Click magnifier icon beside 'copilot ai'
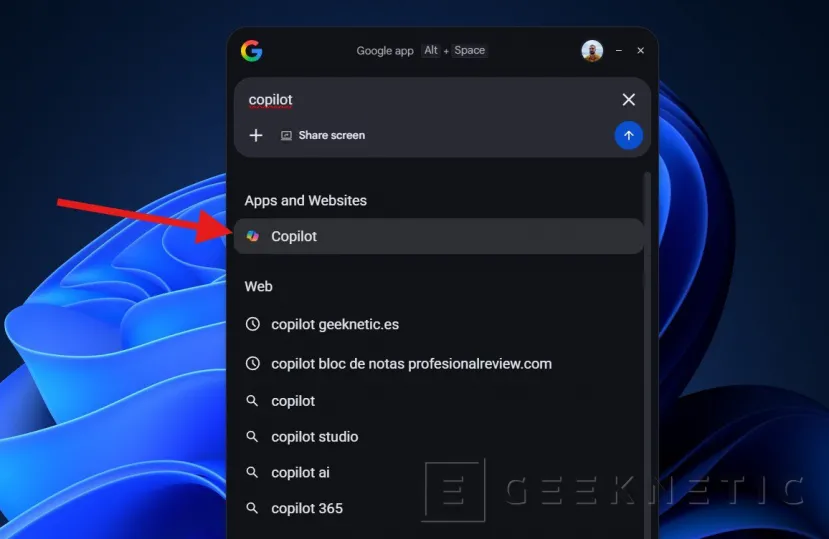 (x=253, y=472)
